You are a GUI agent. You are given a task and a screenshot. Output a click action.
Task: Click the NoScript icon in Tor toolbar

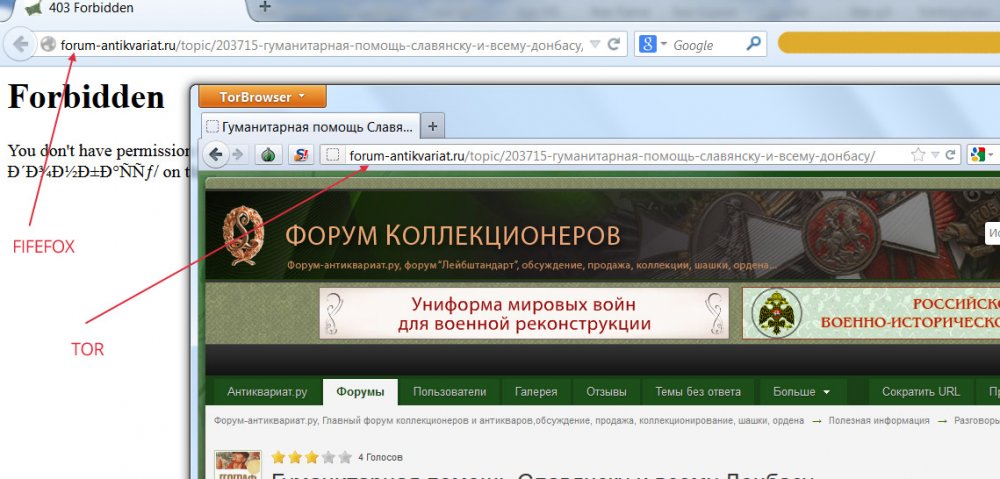300,155
